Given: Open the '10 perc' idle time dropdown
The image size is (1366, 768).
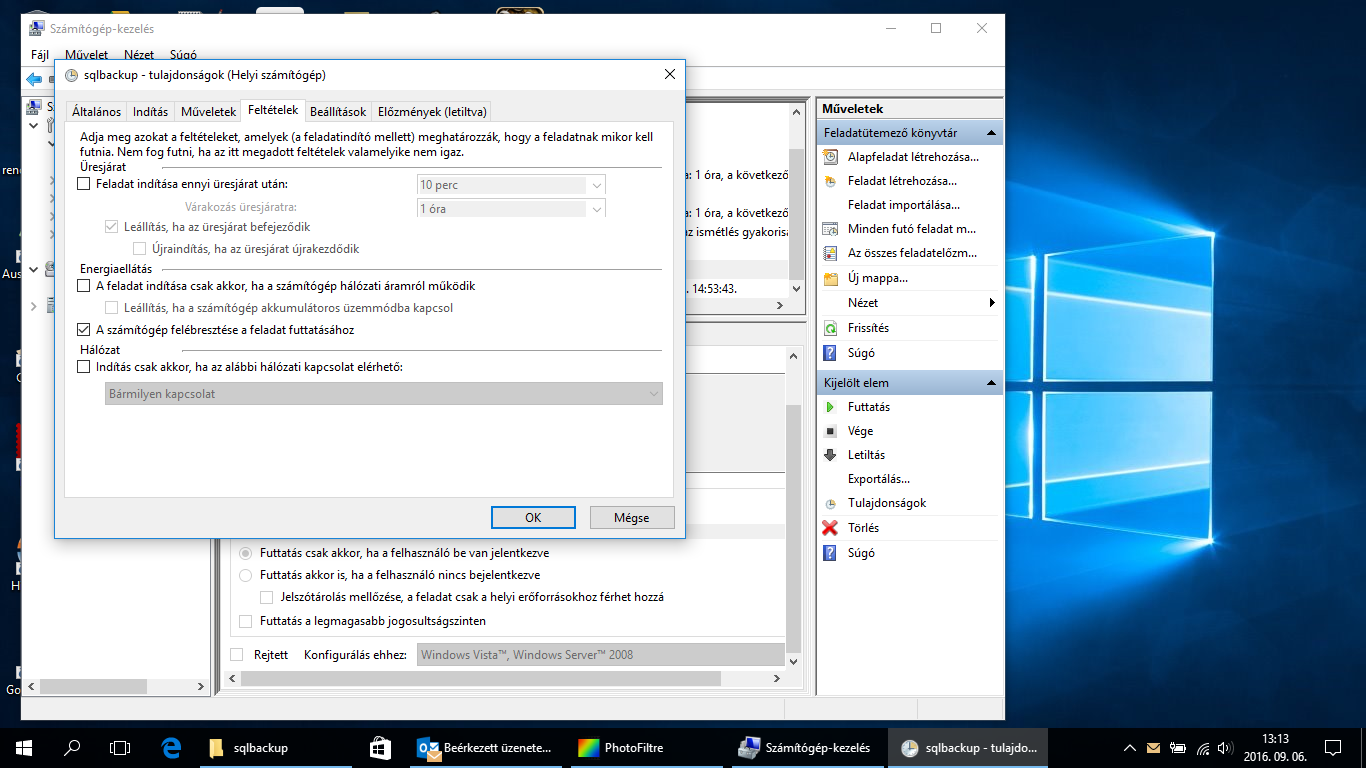Looking at the screenshot, I should click(596, 185).
